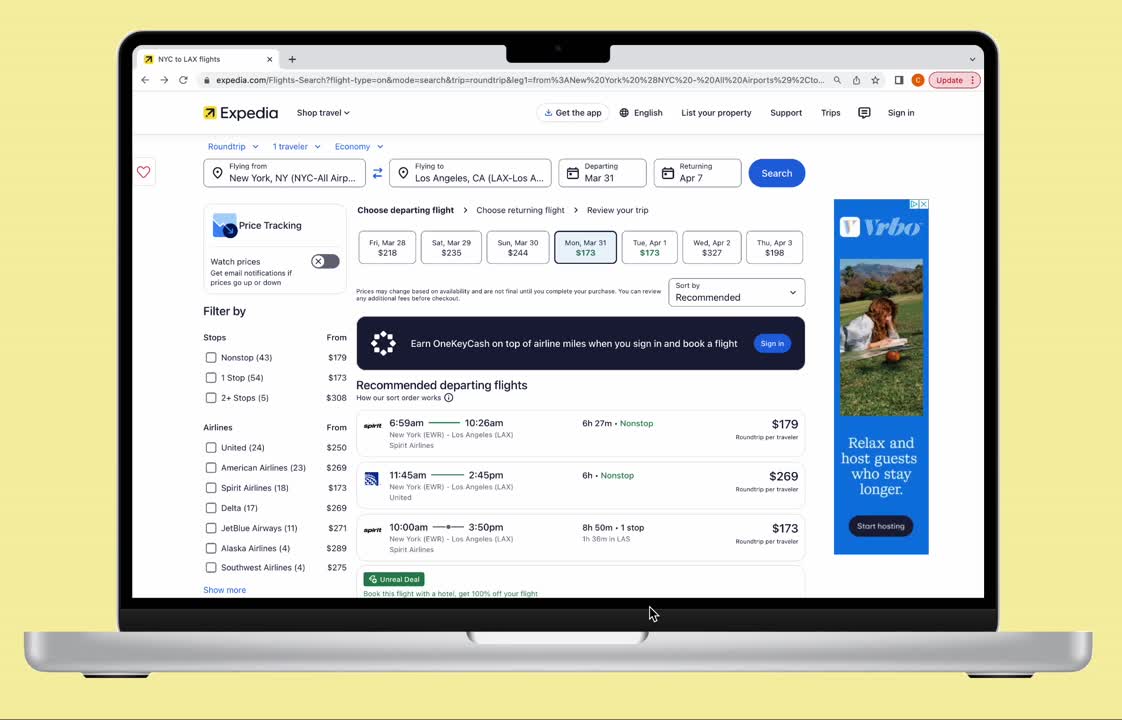Check the 2+ Stops (5) filter

point(211,398)
